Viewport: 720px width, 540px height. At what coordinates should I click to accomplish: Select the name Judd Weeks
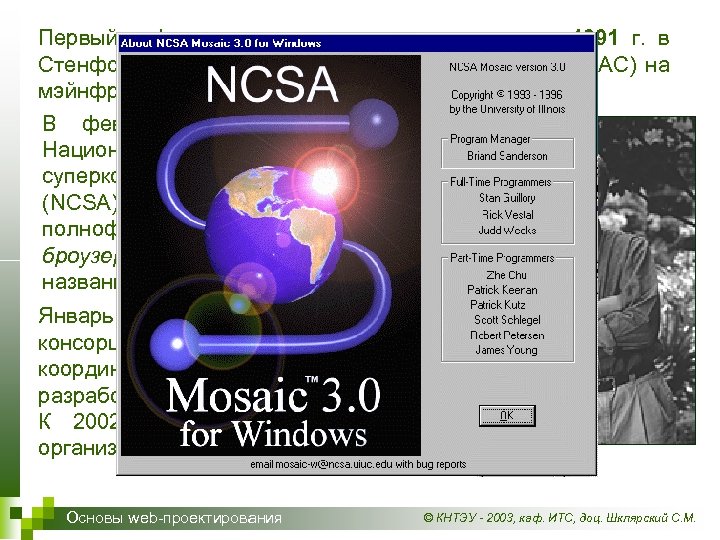507,230
